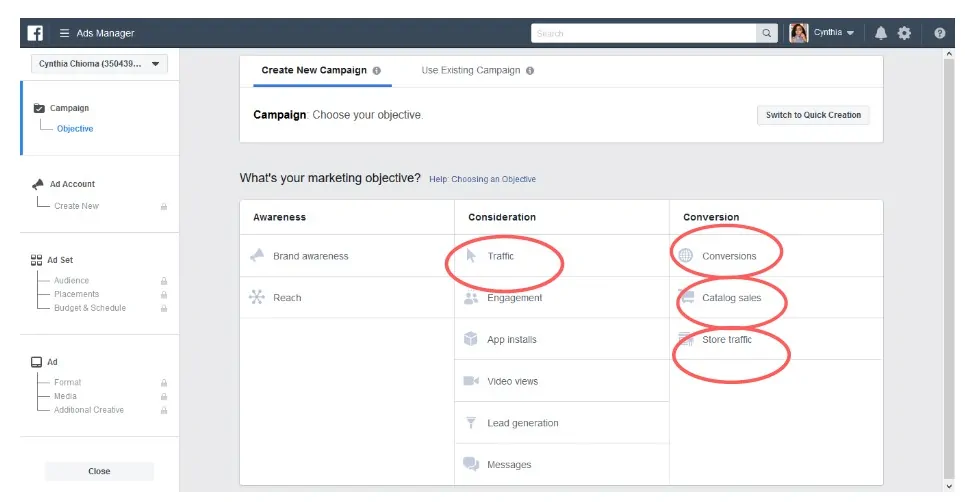Choose the Catalog sales objective
Viewport: 965px width, 502px height.
(x=776, y=298)
